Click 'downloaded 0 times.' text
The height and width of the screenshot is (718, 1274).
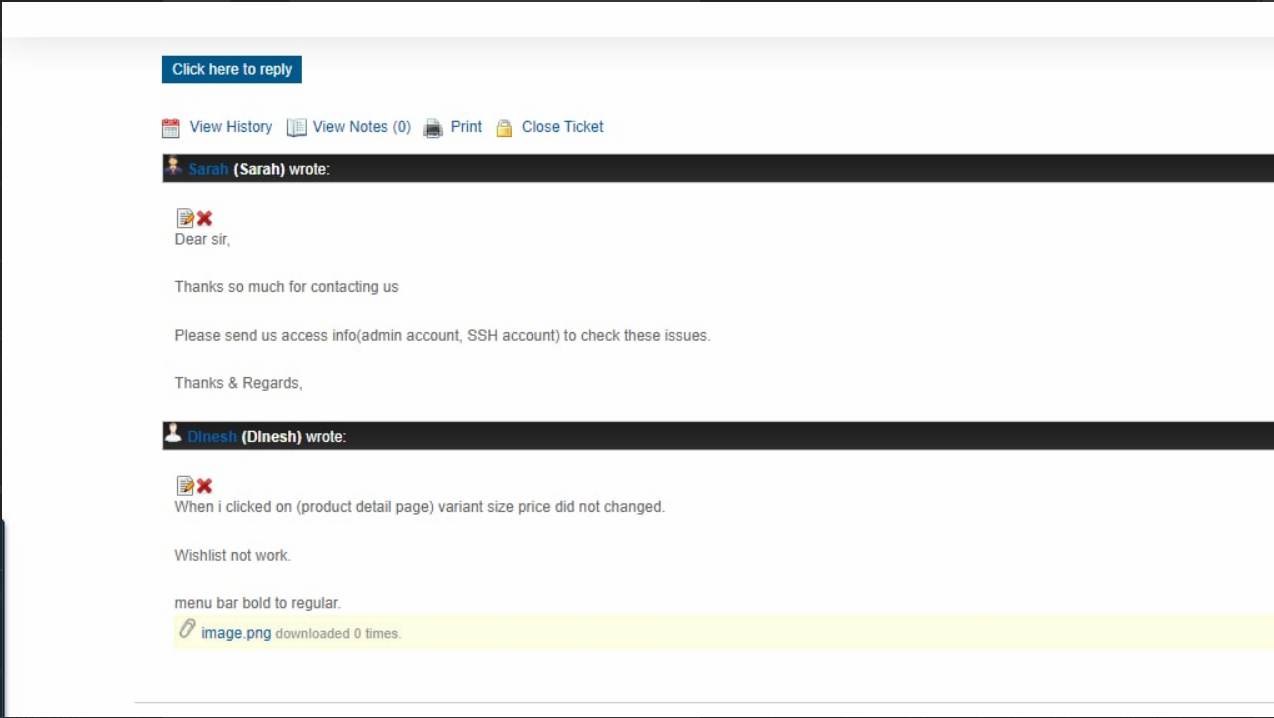coord(338,634)
